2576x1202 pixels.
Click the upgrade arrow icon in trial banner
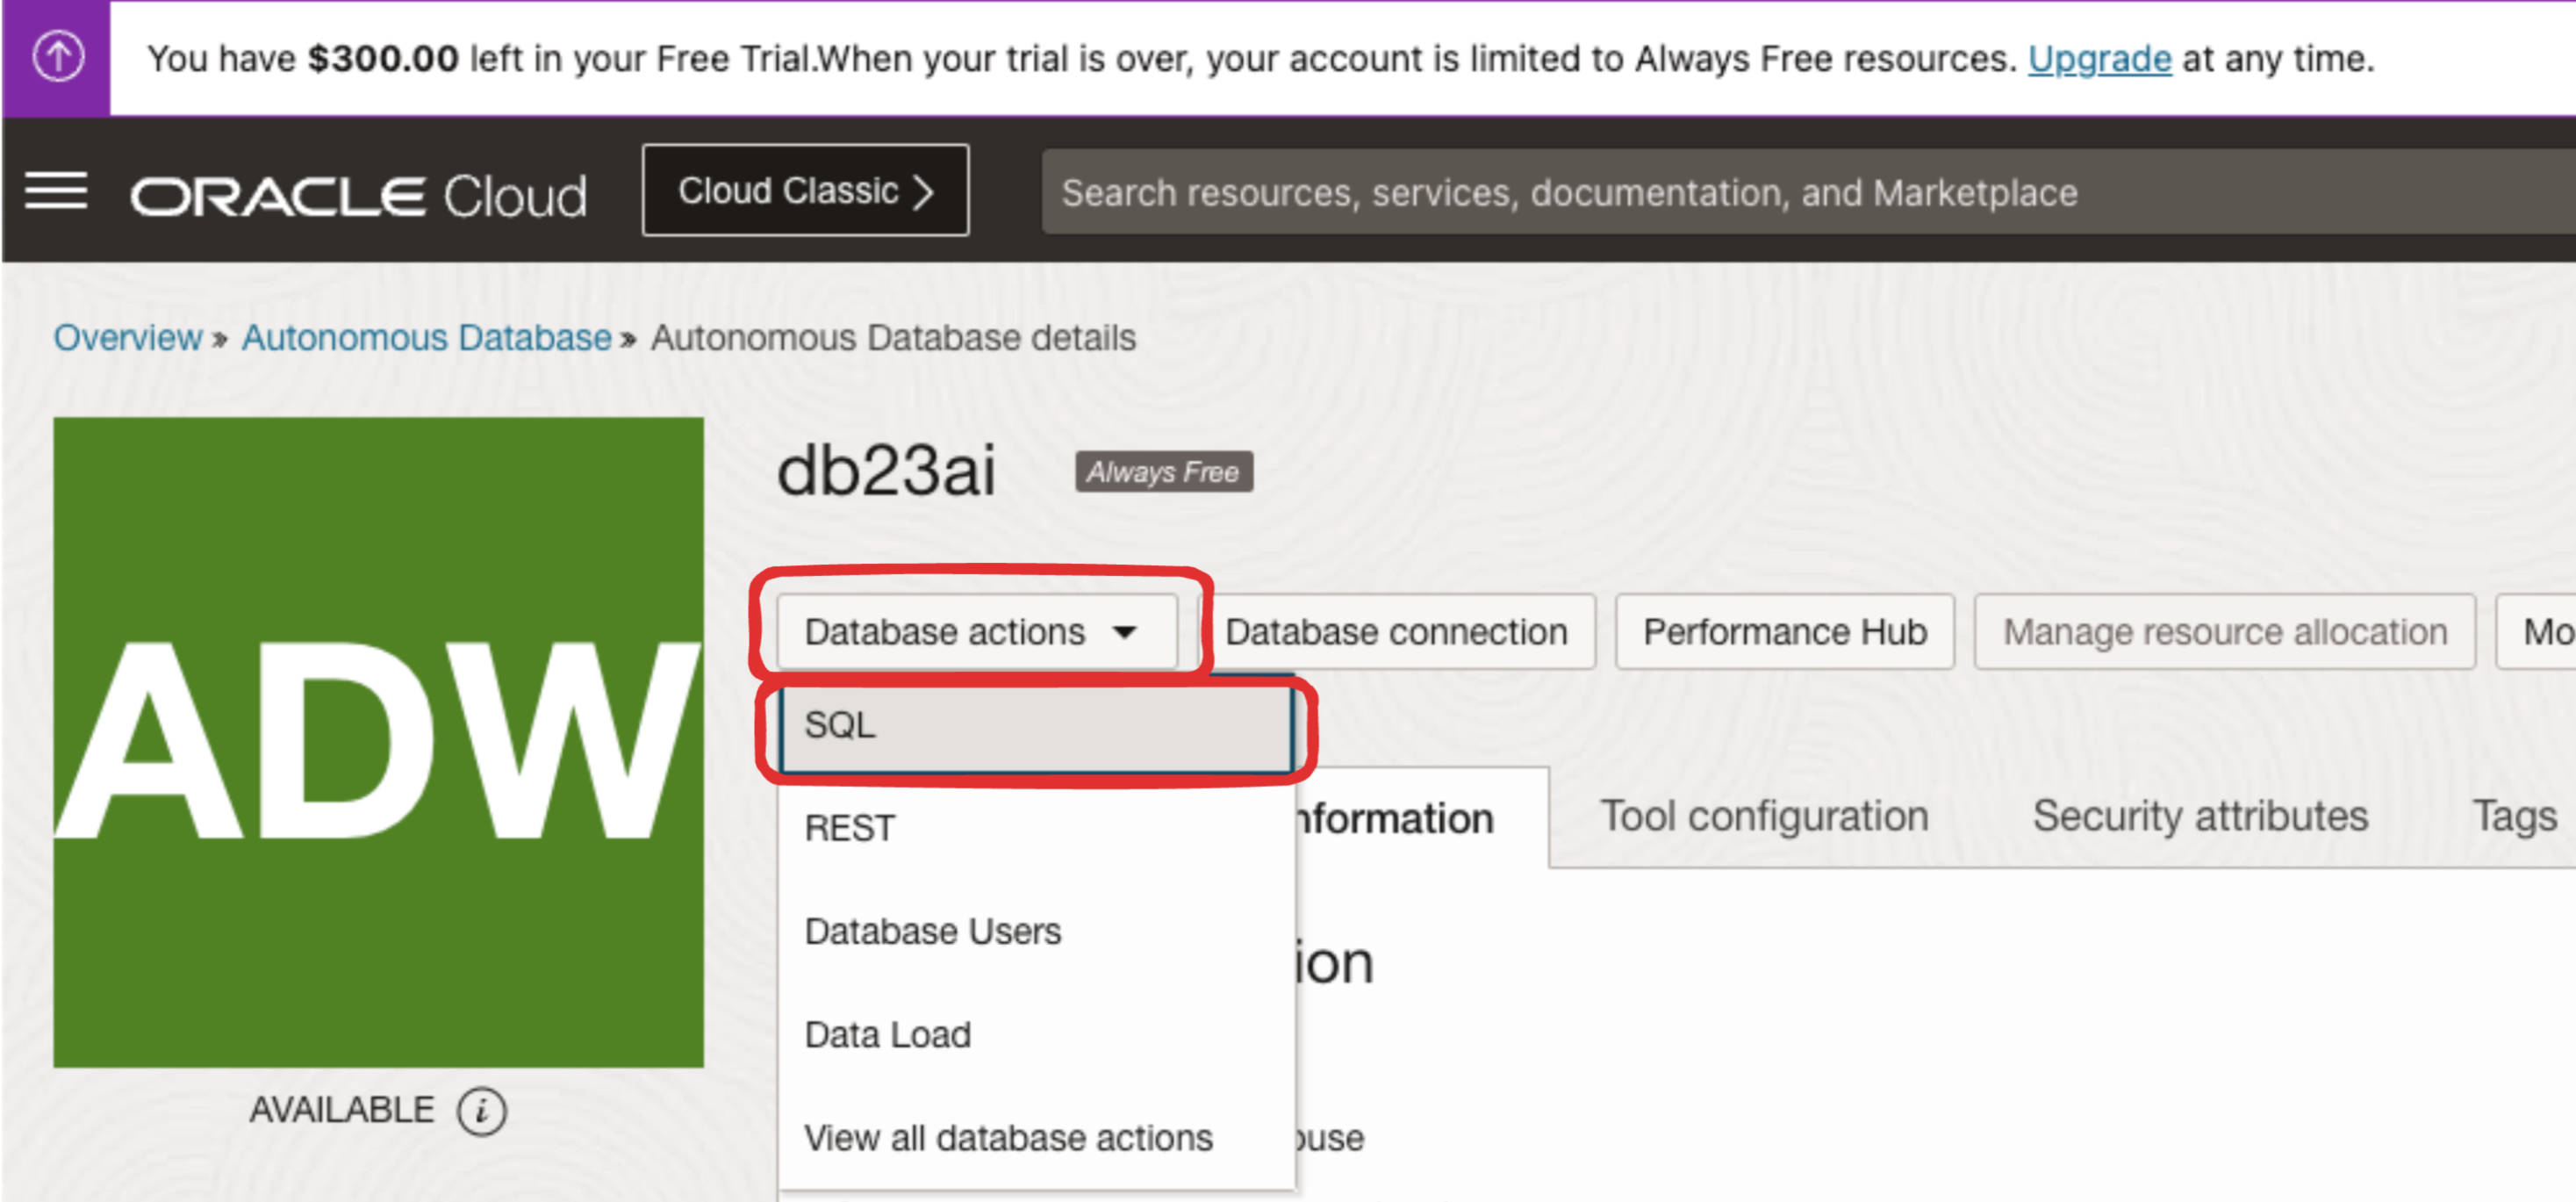(58, 57)
